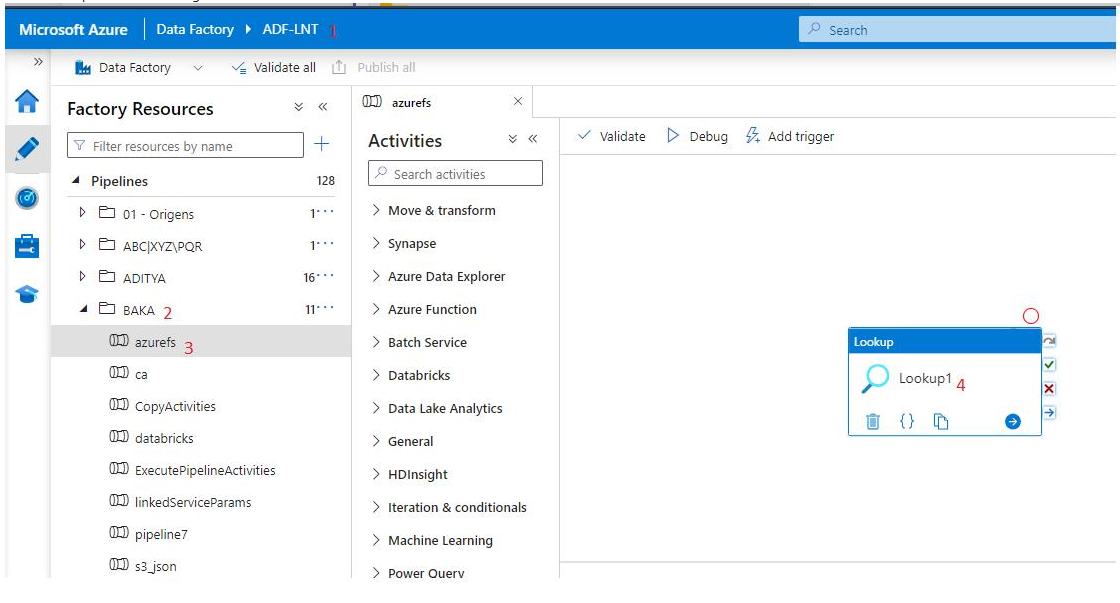Collapse the BAKA folder
The width and height of the screenshot is (1120, 603).
point(83,309)
